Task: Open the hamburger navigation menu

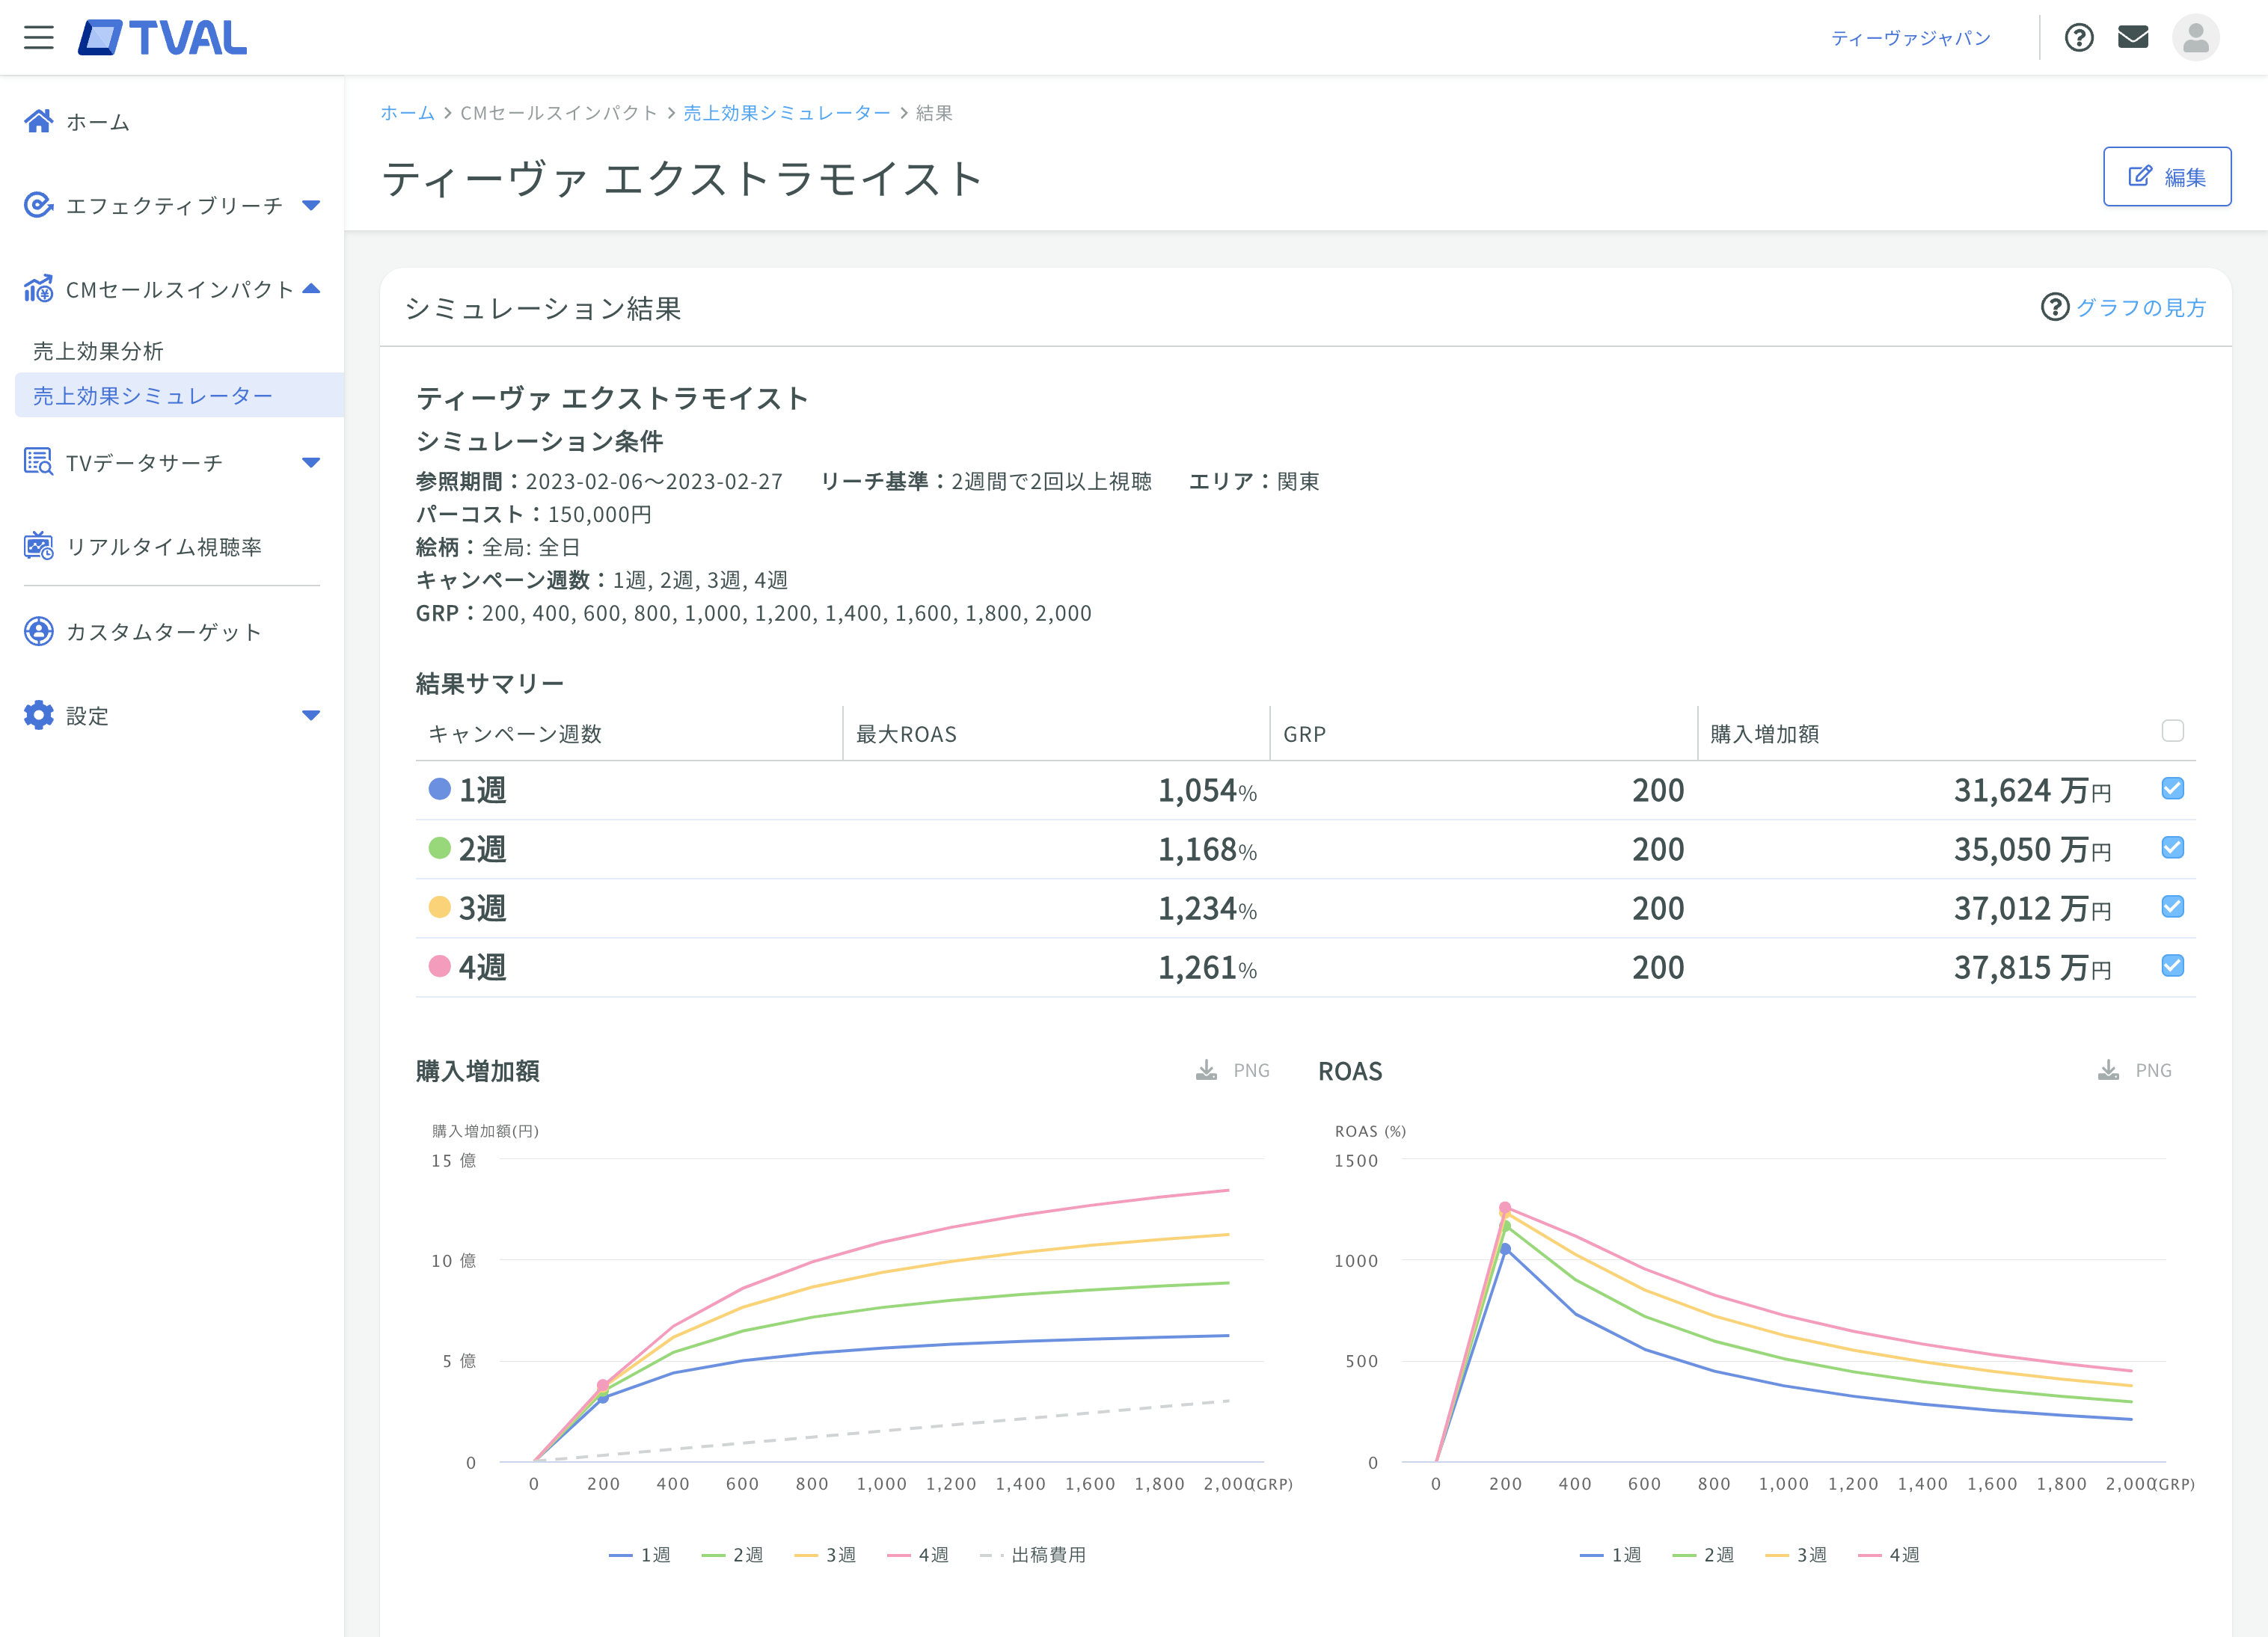Action: point(38,37)
